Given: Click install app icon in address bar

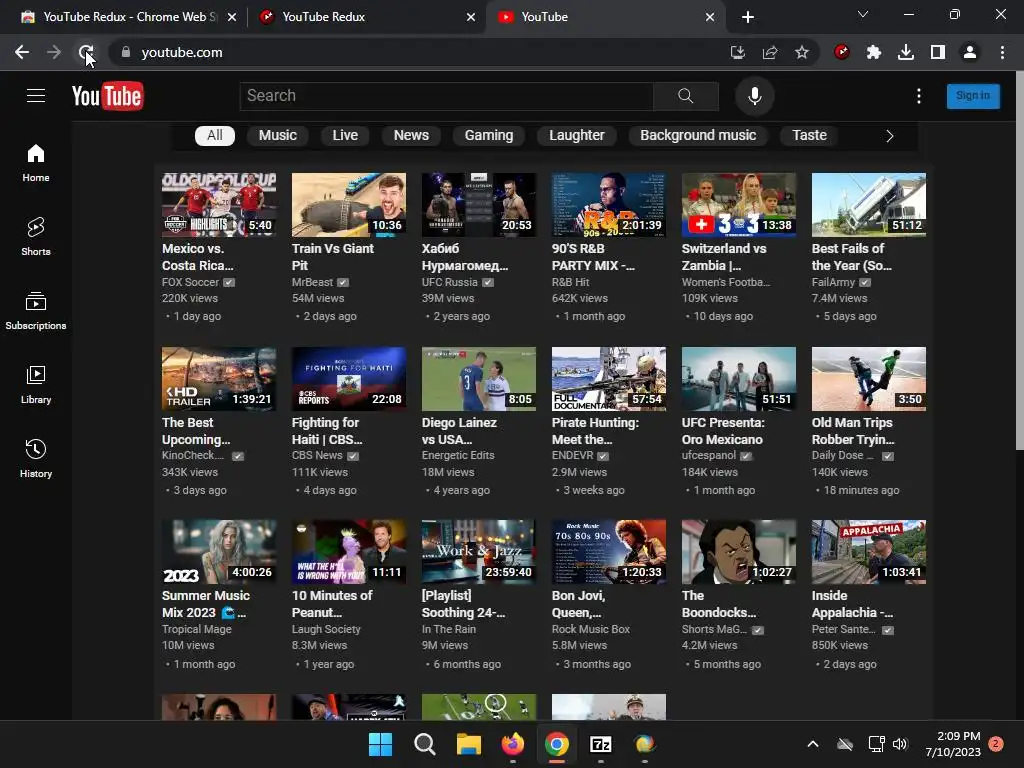Looking at the screenshot, I should point(738,52).
